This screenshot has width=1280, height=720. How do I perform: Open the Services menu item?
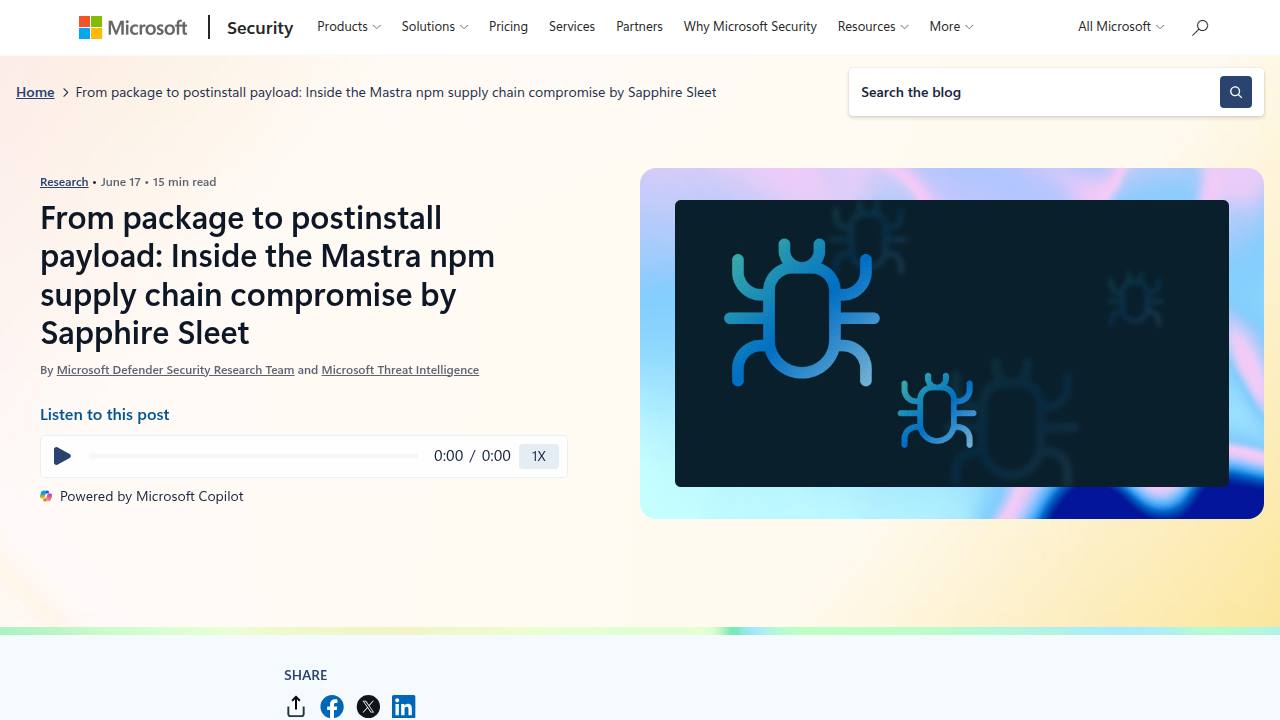(x=572, y=27)
